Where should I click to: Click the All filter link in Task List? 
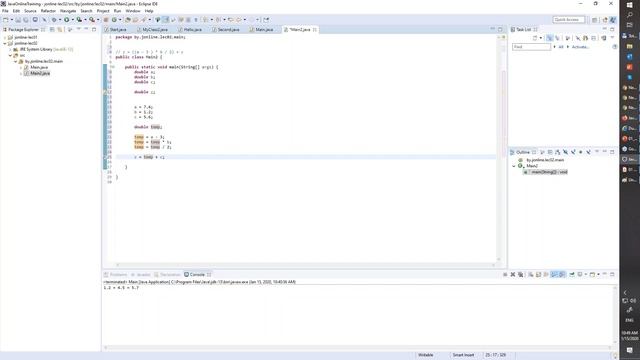point(561,47)
